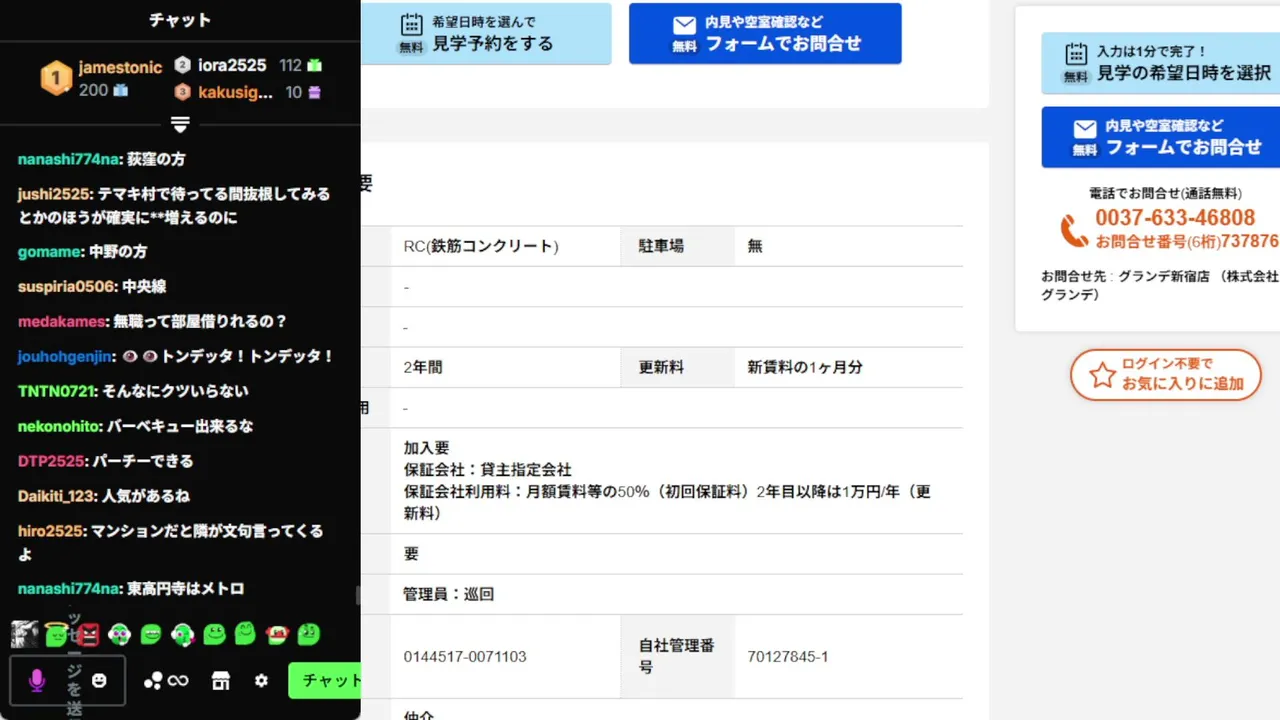1280x720 pixels.
Task: Click chat username suspiria0506
Action: 66,287
